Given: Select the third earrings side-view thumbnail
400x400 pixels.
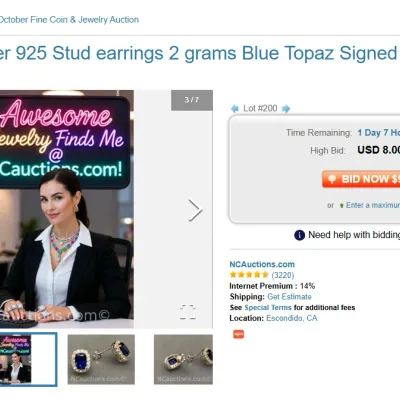Looking at the screenshot, I should [x=183, y=360].
